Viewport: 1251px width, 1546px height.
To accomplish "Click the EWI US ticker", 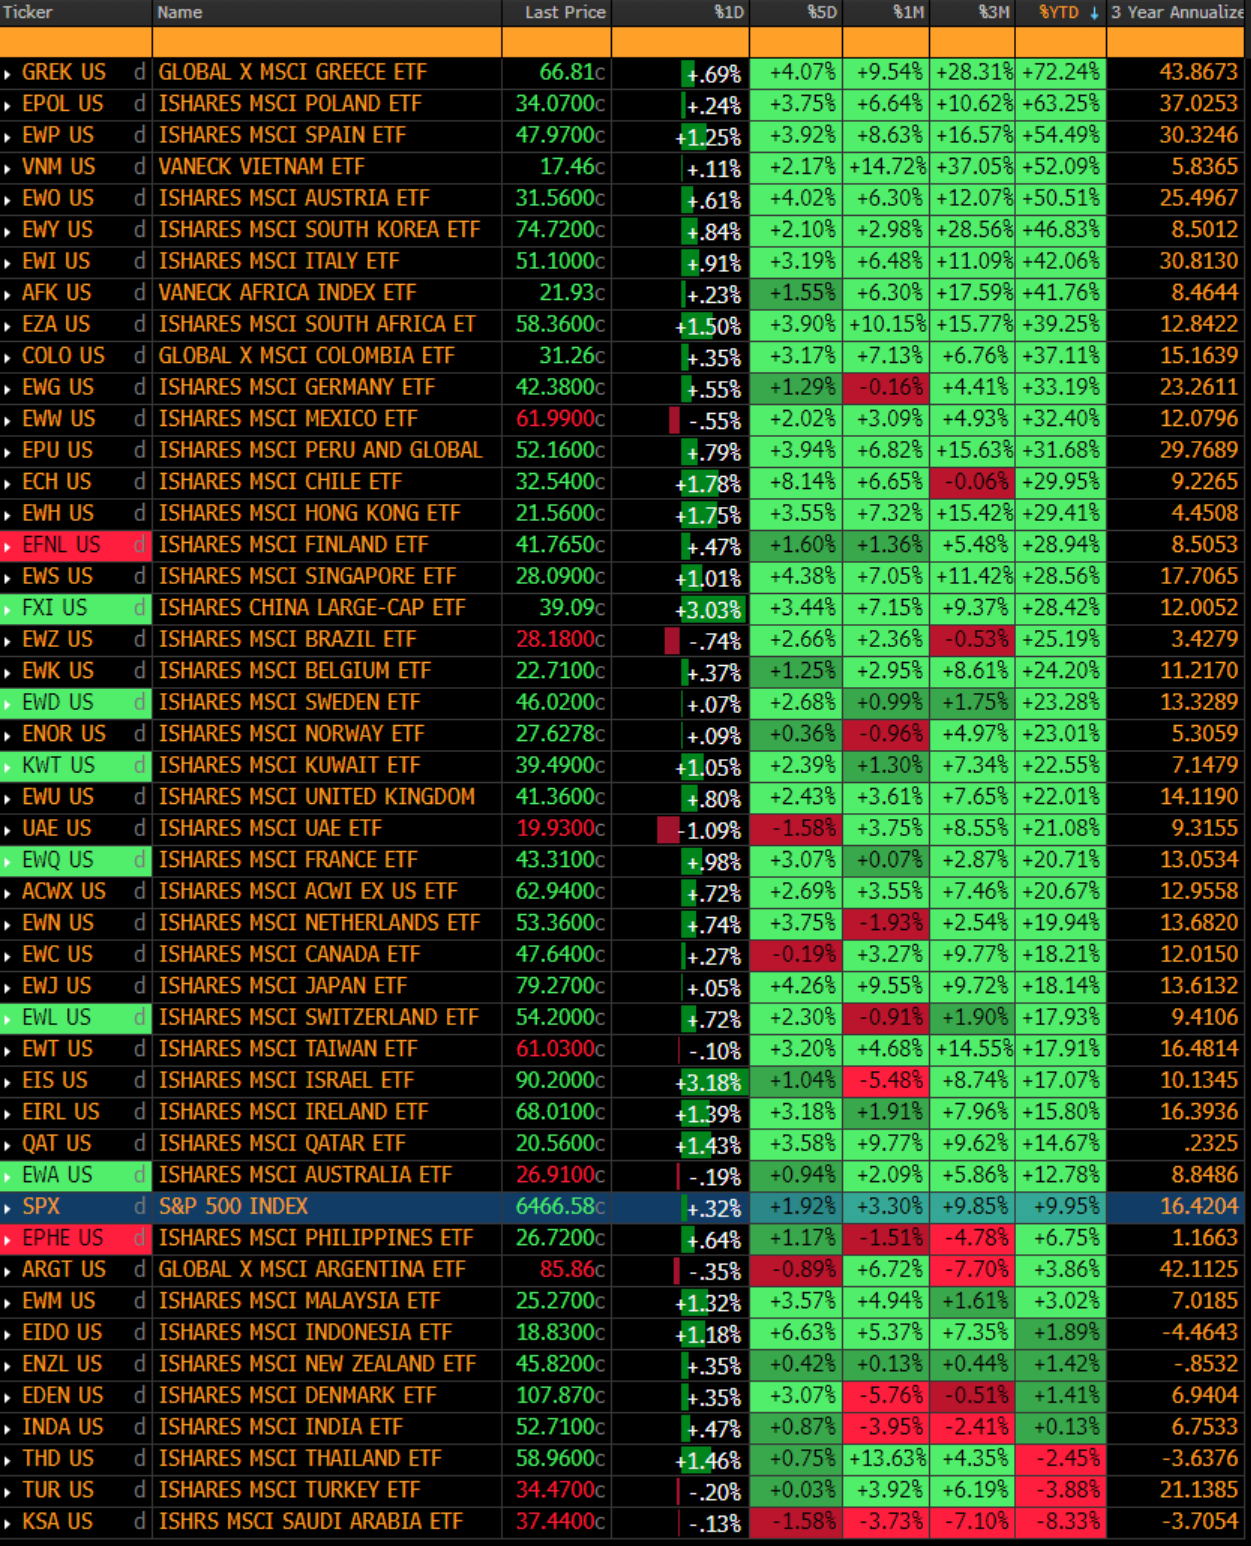I will pos(56,262).
